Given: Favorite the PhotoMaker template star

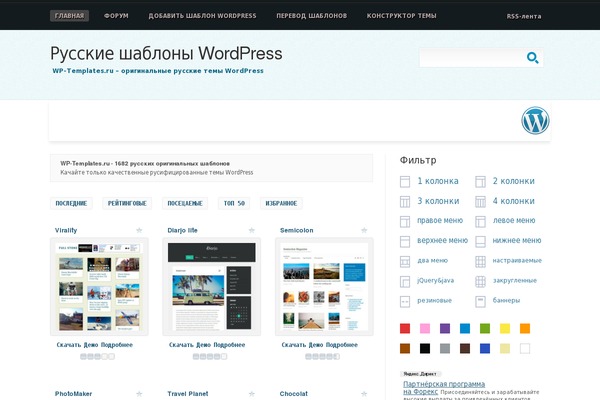Looking at the screenshot, I should [139, 393].
